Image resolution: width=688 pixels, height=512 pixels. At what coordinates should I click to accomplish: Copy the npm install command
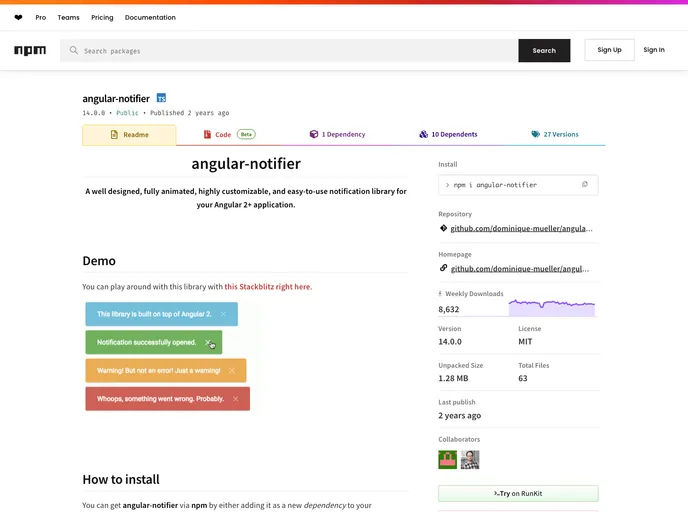point(584,185)
